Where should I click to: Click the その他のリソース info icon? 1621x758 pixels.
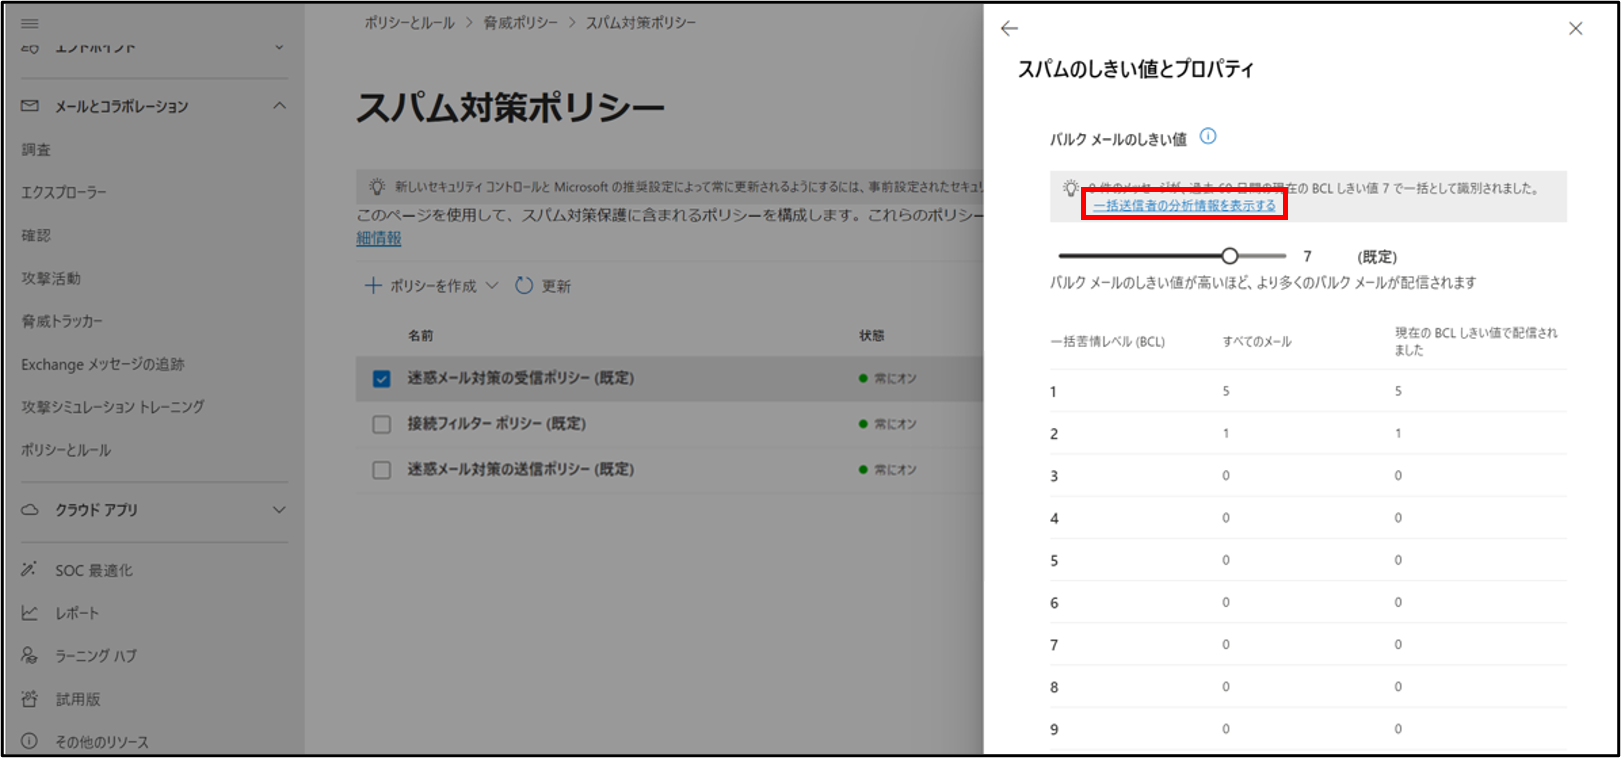click(x=30, y=742)
